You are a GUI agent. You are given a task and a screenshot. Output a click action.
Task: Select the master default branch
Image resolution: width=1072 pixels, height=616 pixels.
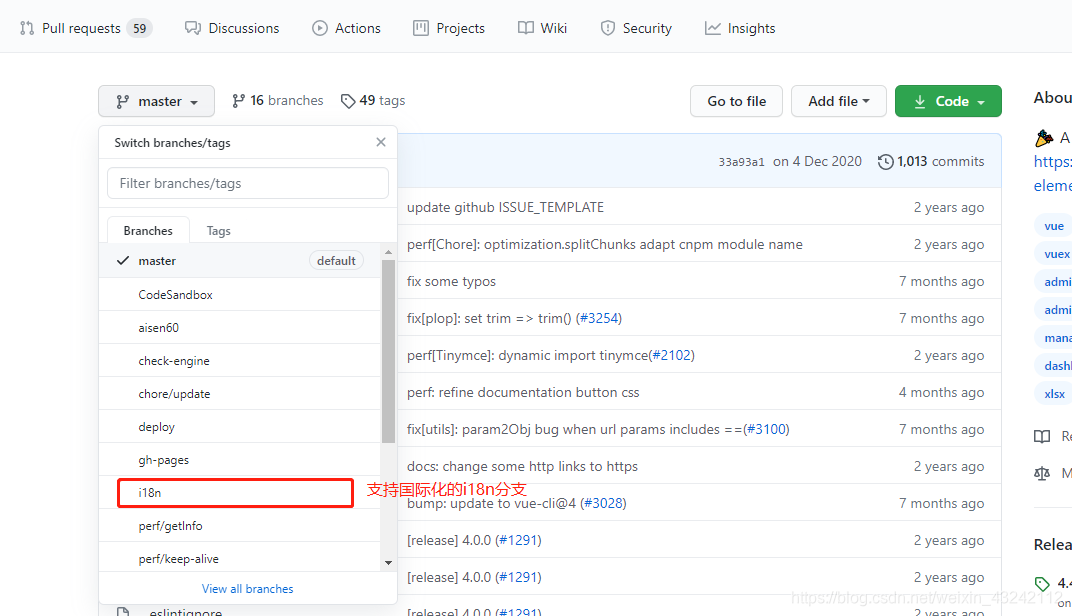(x=239, y=260)
